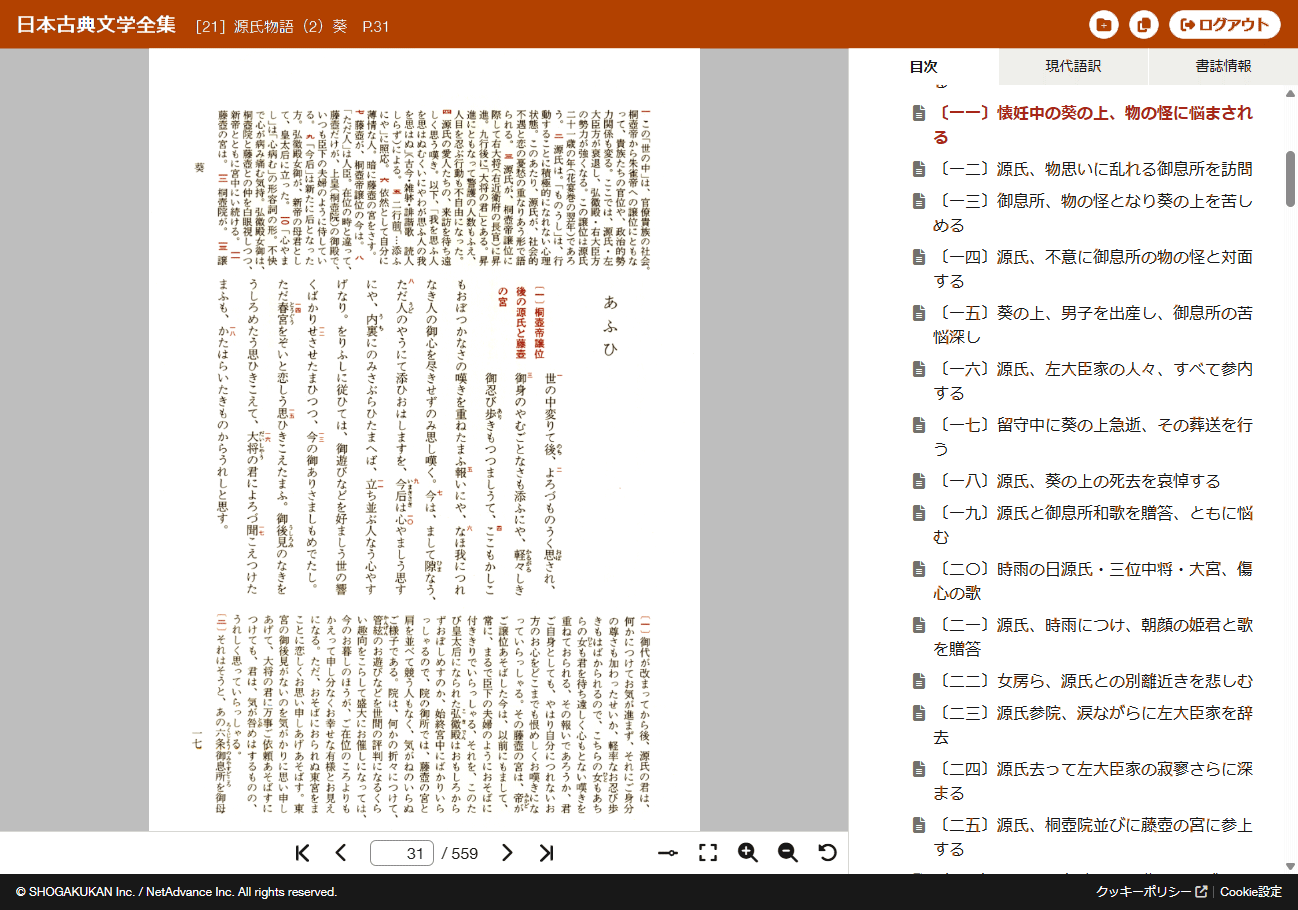Toggle fullscreen view with the expand icon
The image size is (1298, 910).
(709, 853)
